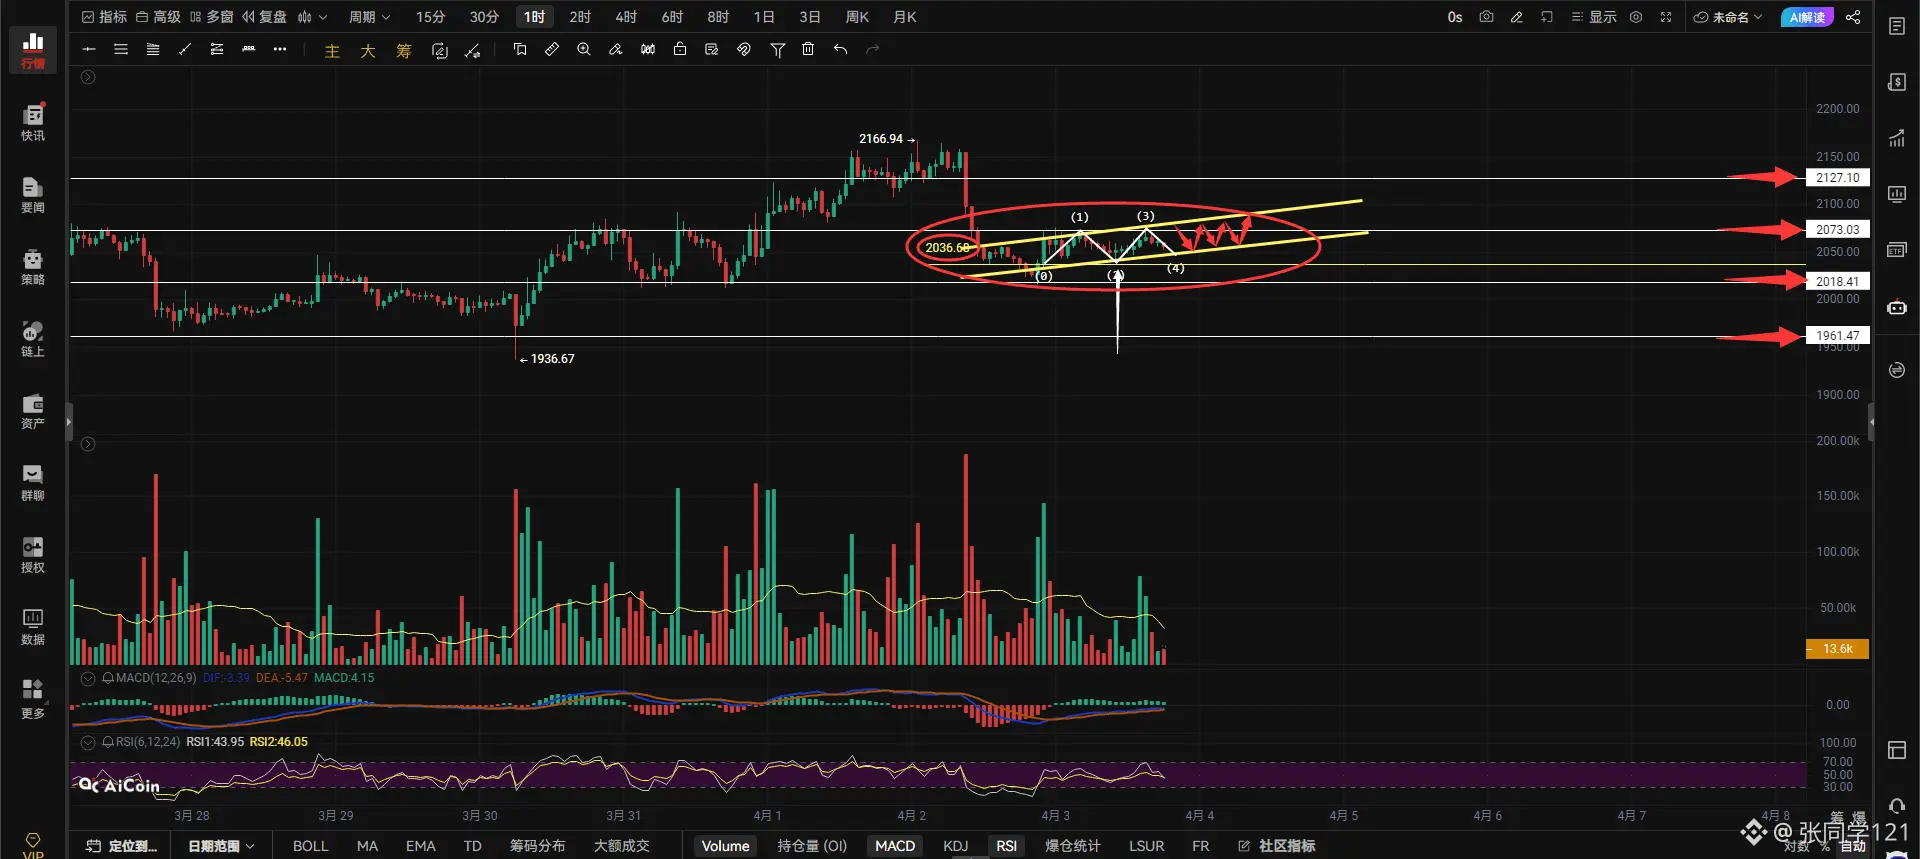Viewport: 1920px width, 859px height.
Task: Enter fullscreen chart mode
Action: [1666, 17]
